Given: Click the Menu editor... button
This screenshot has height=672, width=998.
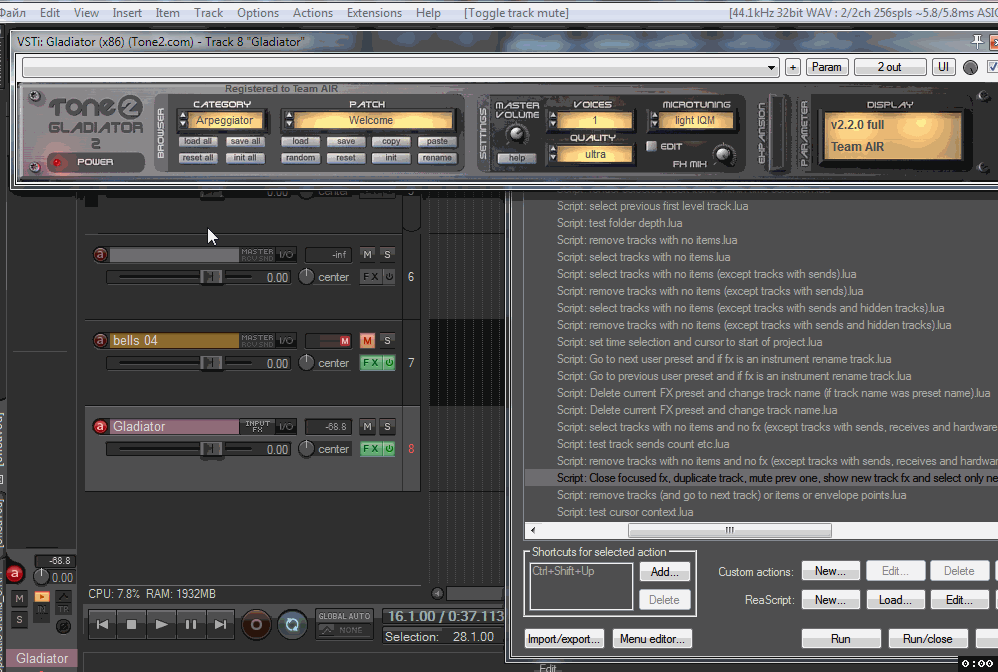Looking at the screenshot, I should tap(652, 639).
